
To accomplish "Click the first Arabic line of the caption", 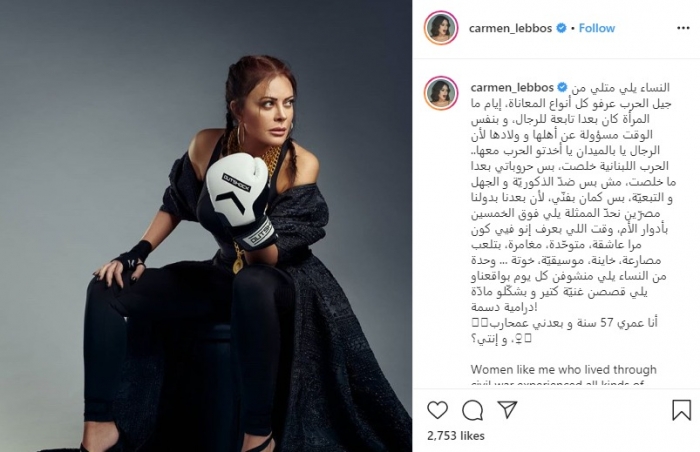I will (621, 88).
